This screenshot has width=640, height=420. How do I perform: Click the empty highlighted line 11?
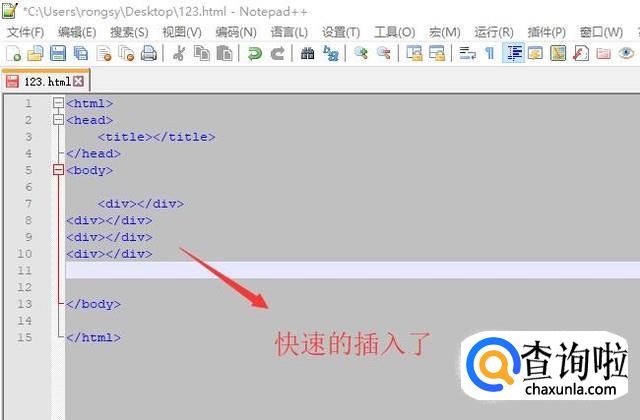(350, 271)
